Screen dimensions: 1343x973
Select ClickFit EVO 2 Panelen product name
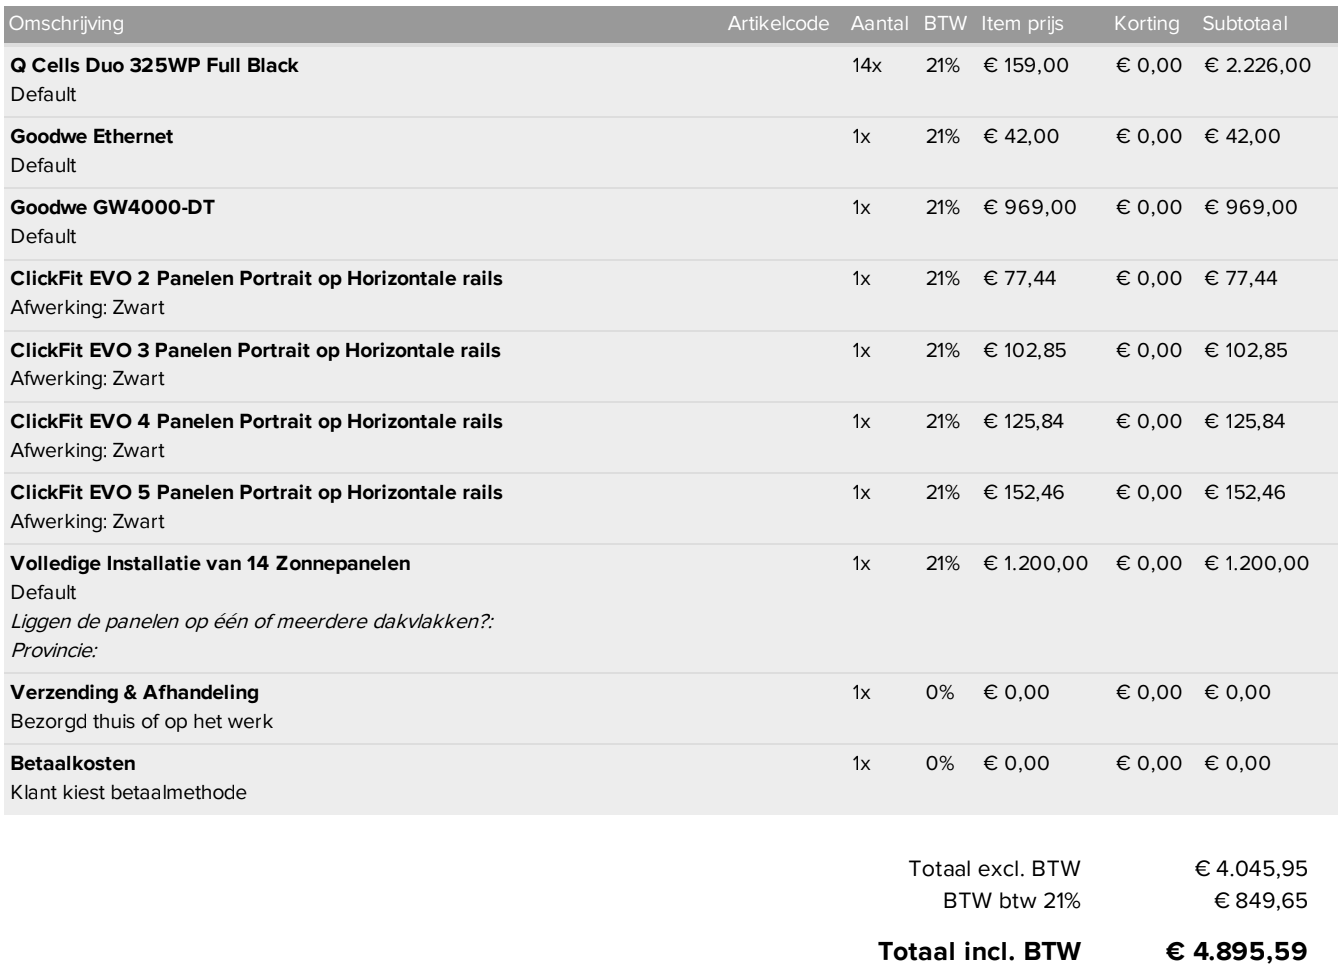pyautogui.click(x=256, y=279)
